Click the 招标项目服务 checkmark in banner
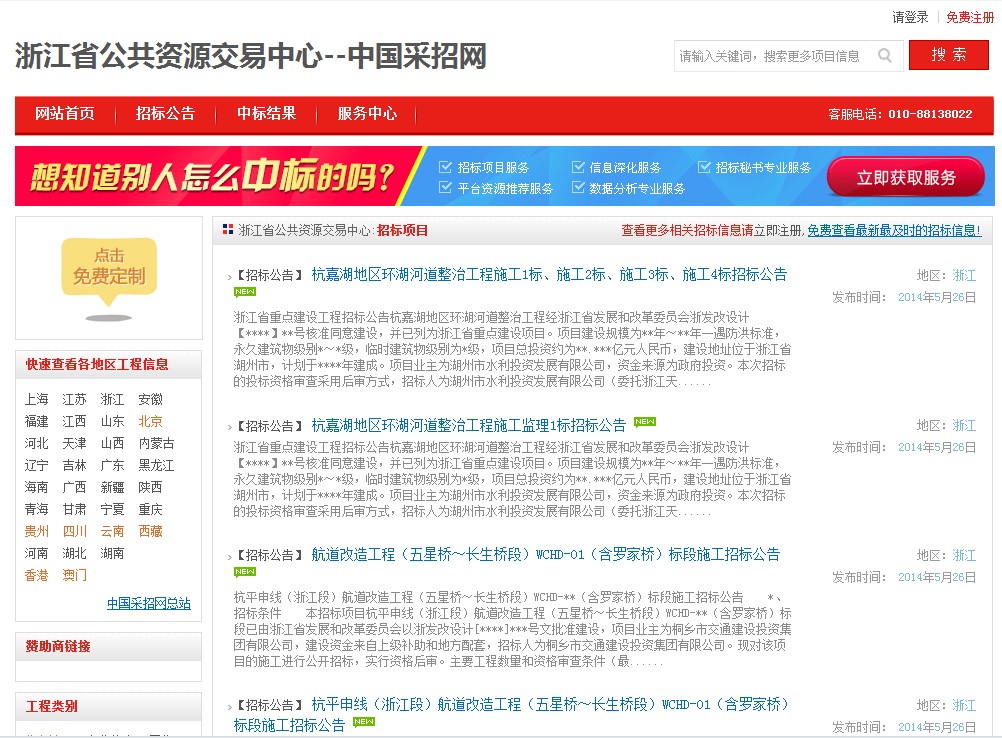1002x738 pixels. click(446, 167)
